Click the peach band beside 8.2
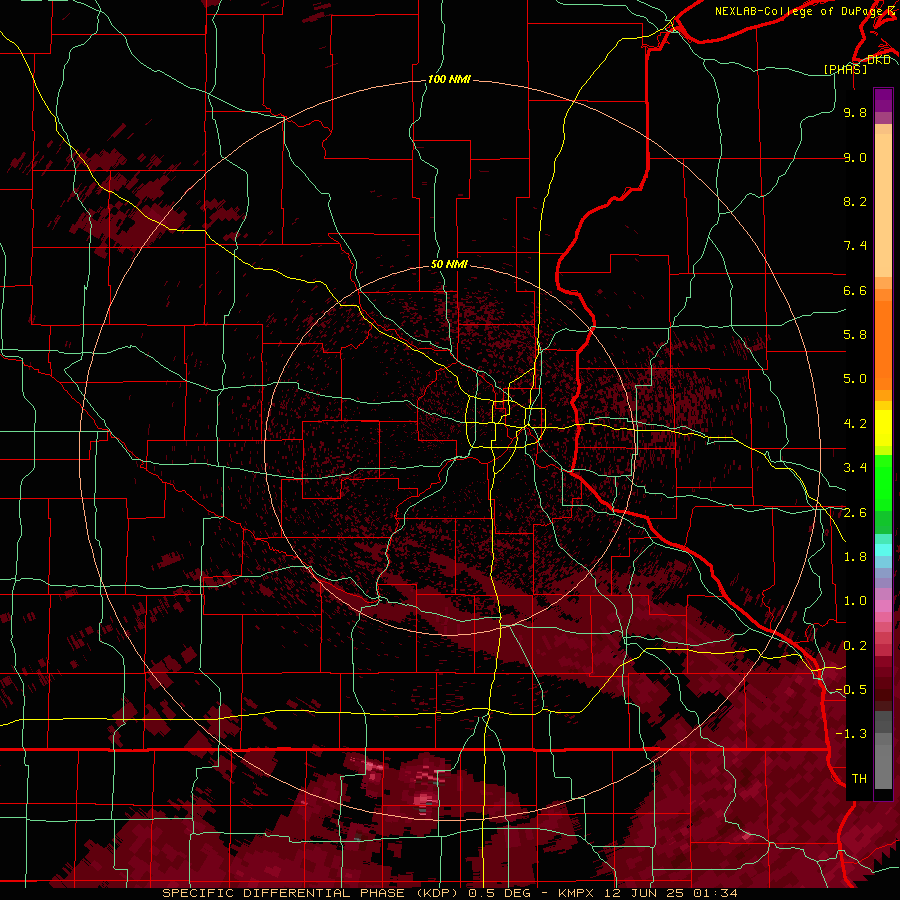 883,205
